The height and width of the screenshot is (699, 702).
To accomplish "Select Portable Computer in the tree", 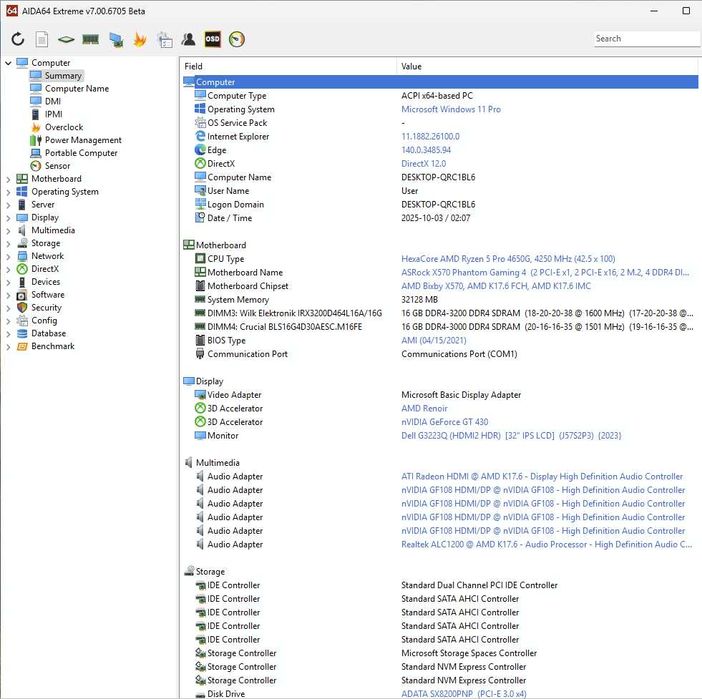I will (81, 153).
